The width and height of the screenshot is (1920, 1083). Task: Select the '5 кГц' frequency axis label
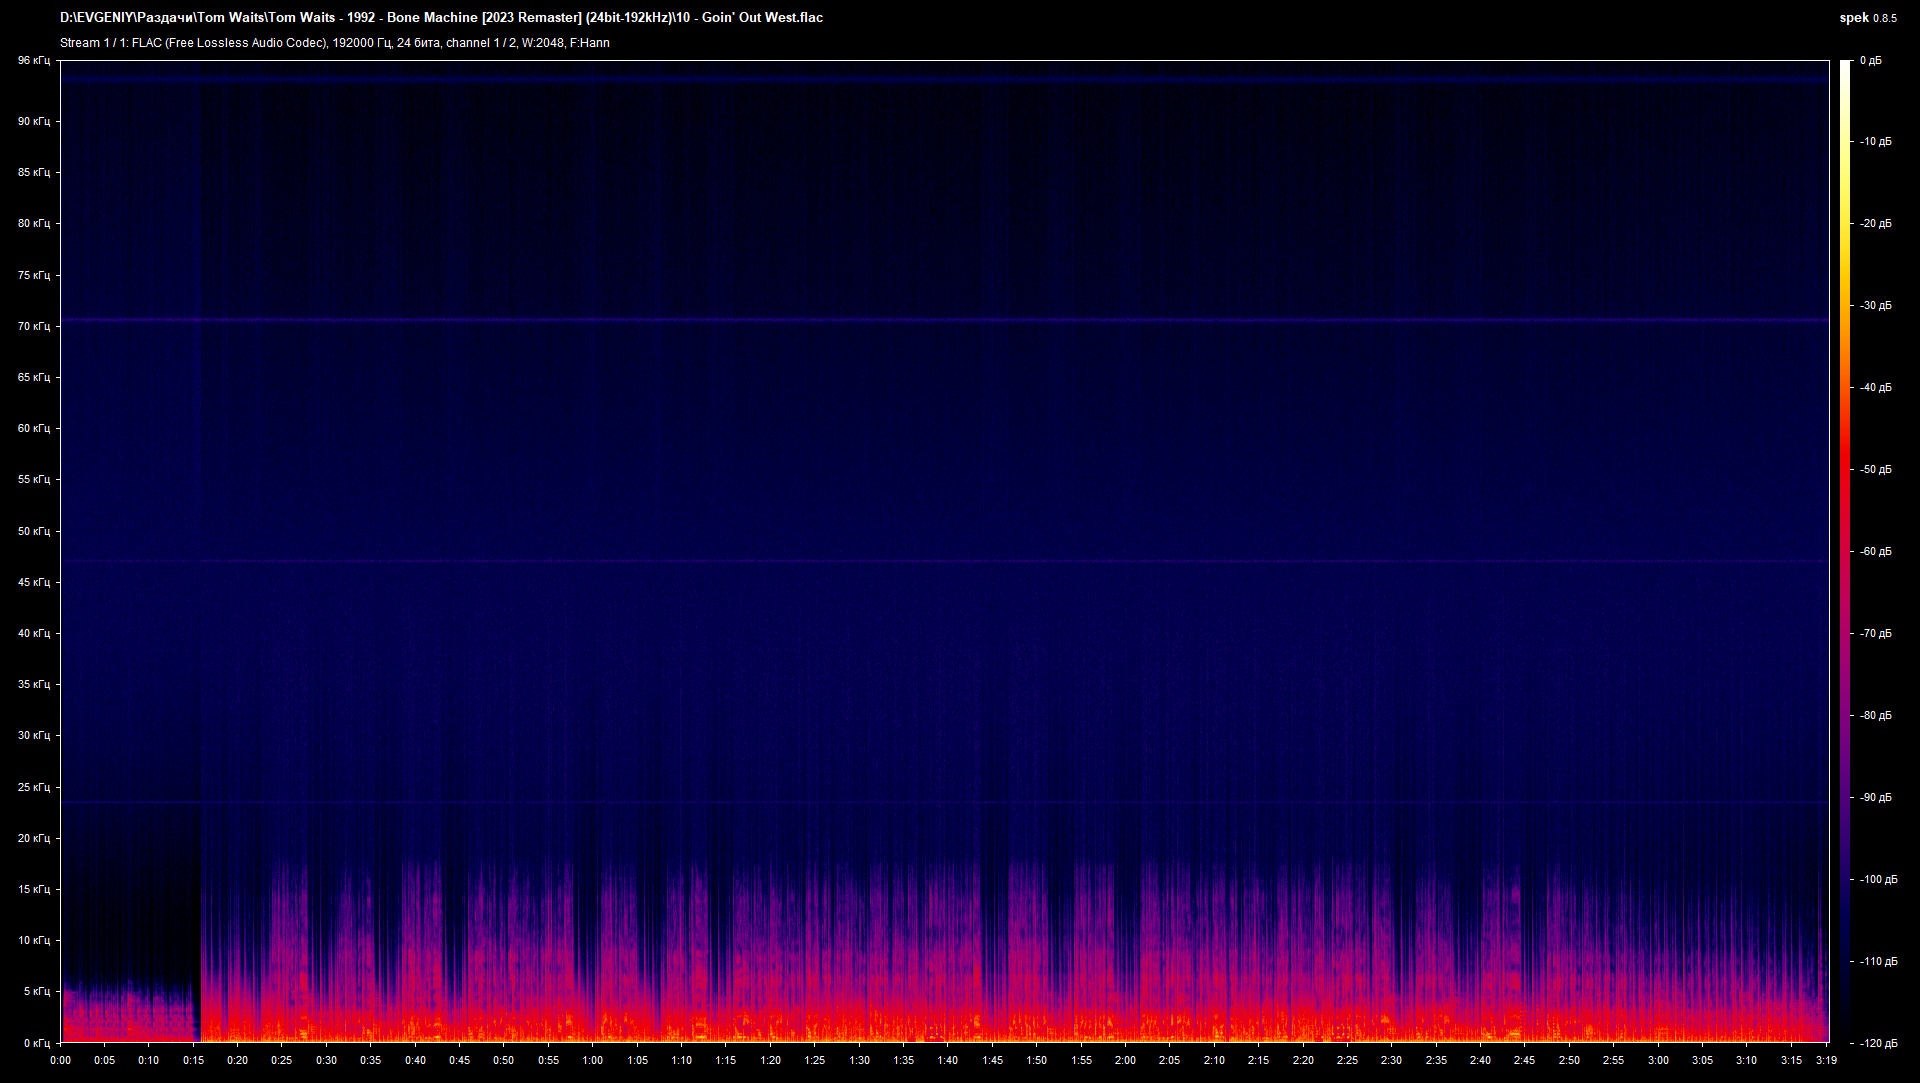click(x=36, y=991)
